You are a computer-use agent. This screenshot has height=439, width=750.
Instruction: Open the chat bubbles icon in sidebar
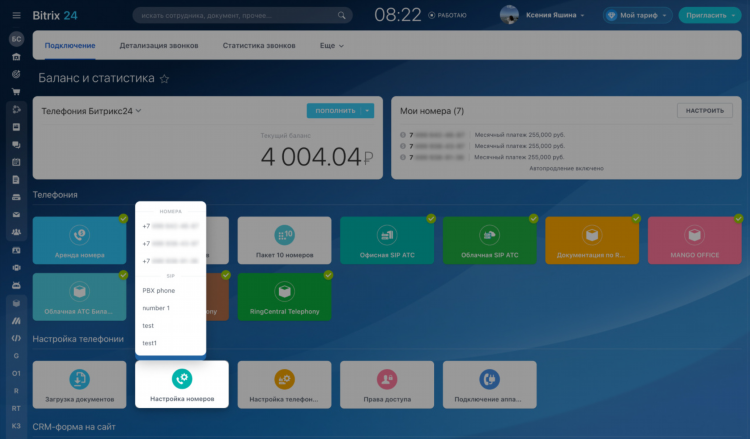point(16,144)
